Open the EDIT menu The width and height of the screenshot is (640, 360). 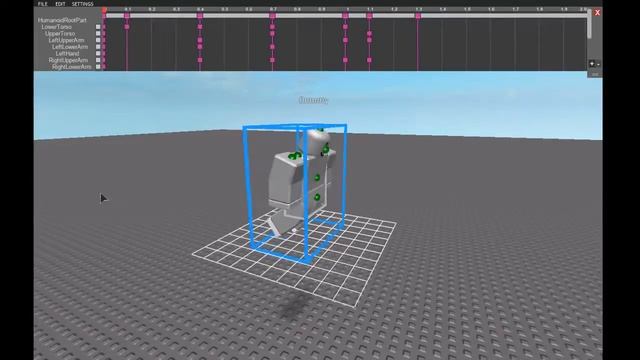point(60,4)
